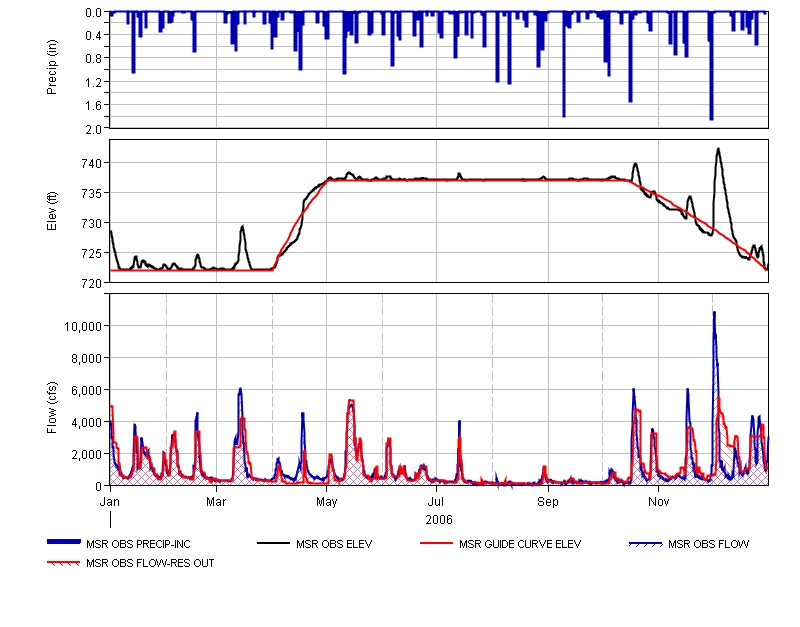Click the 0.4 precipitation axis value
800x627 pixels.
(93, 36)
